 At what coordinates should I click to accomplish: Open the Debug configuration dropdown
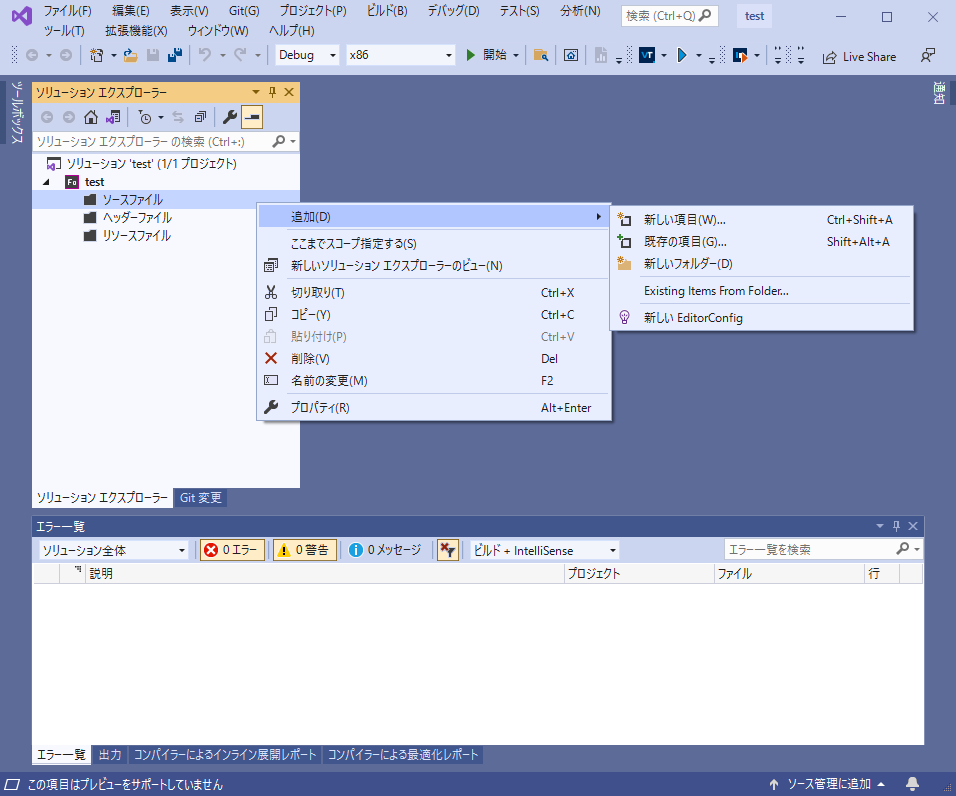pyautogui.click(x=307, y=55)
